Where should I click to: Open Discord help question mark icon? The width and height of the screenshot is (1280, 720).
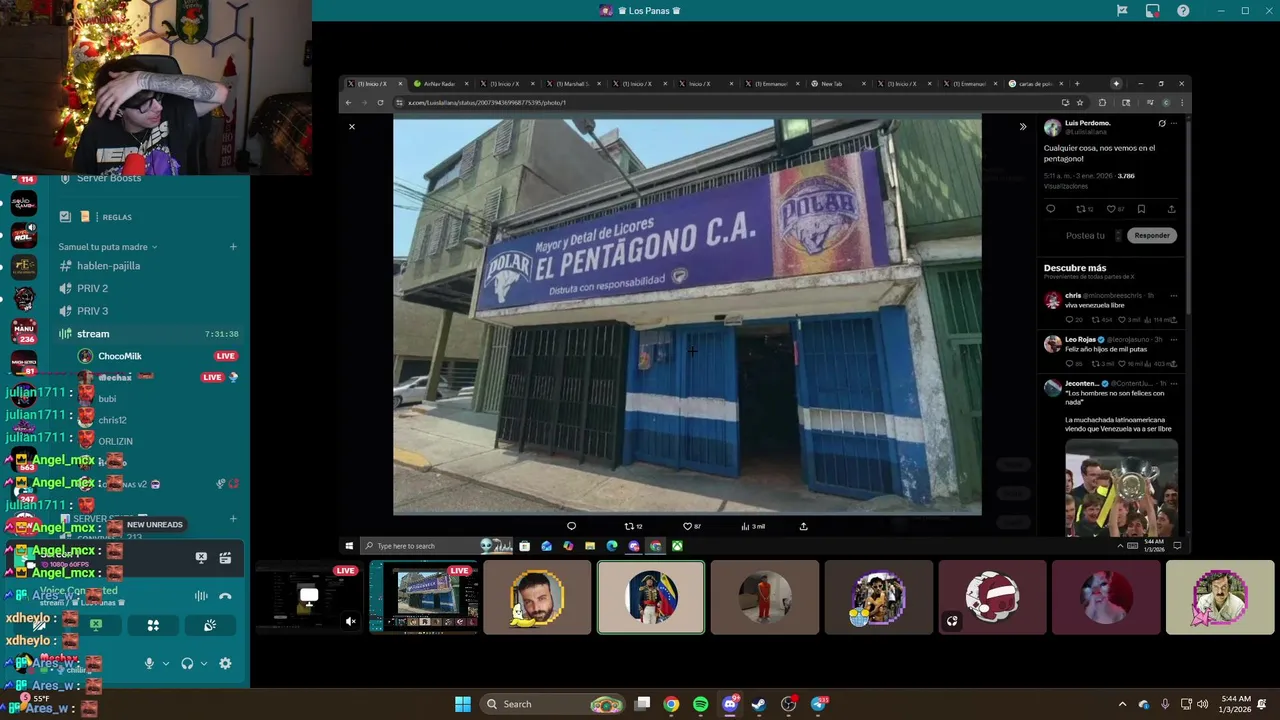tap(1183, 11)
